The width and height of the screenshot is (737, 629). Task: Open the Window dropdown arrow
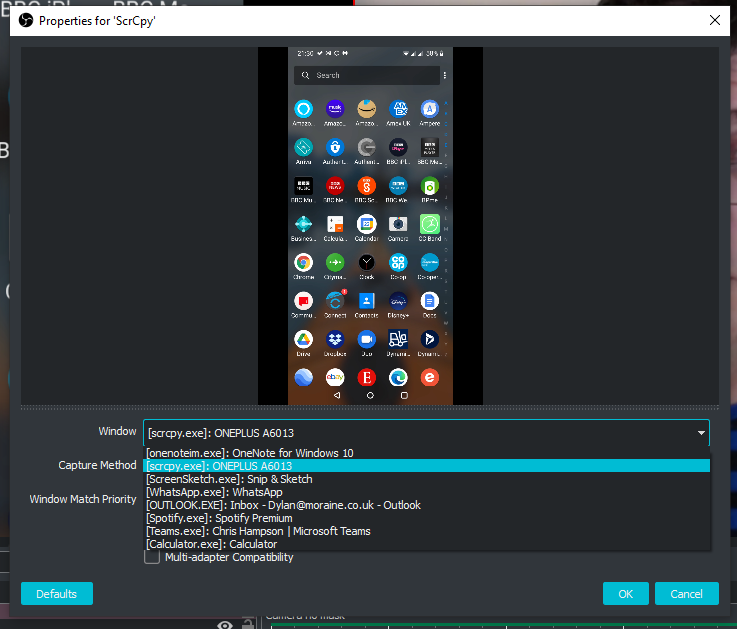point(701,432)
